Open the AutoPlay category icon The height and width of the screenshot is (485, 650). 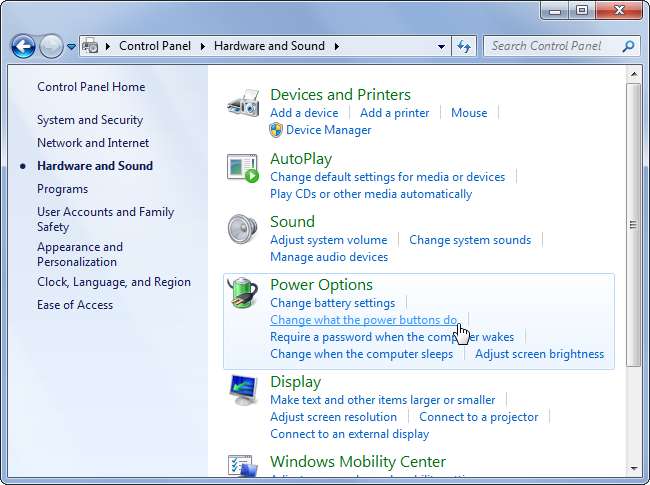243,168
